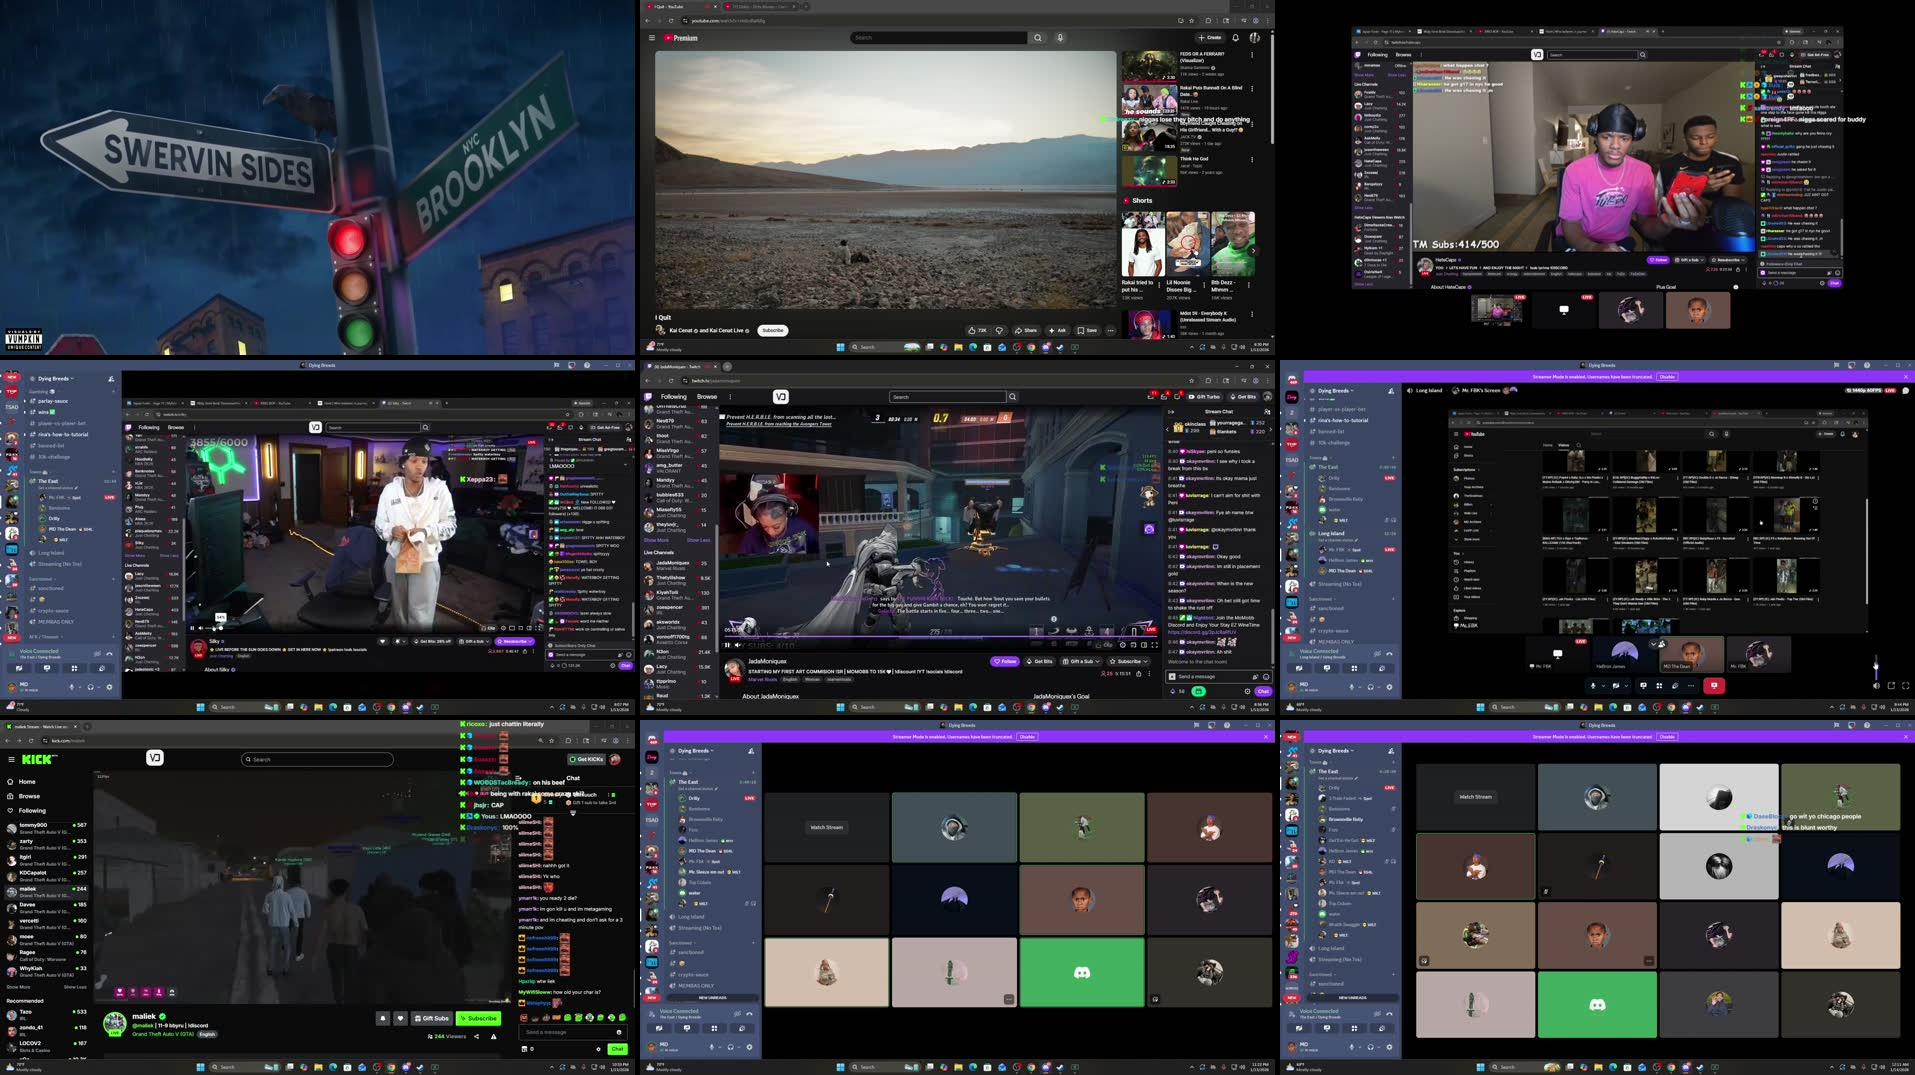This screenshot has height=1075, width=1915.
Task: Follow JadaMoniquex on Twitch
Action: point(1006,661)
